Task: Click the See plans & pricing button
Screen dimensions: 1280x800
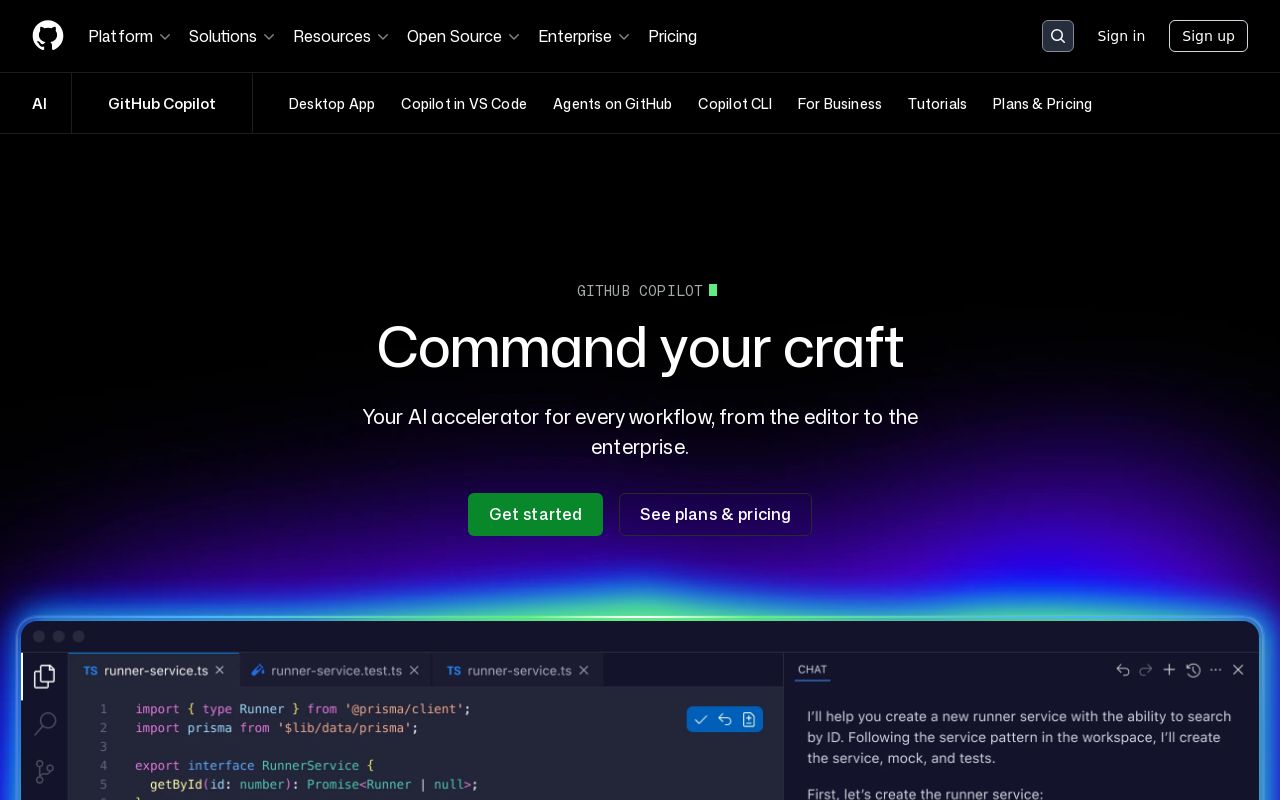Action: point(715,514)
